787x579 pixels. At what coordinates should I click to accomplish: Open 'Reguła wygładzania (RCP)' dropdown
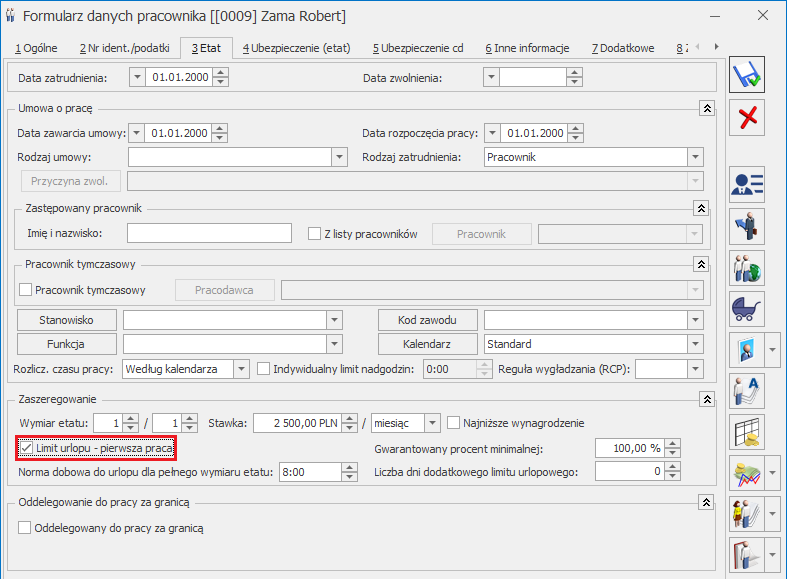[x=695, y=369]
